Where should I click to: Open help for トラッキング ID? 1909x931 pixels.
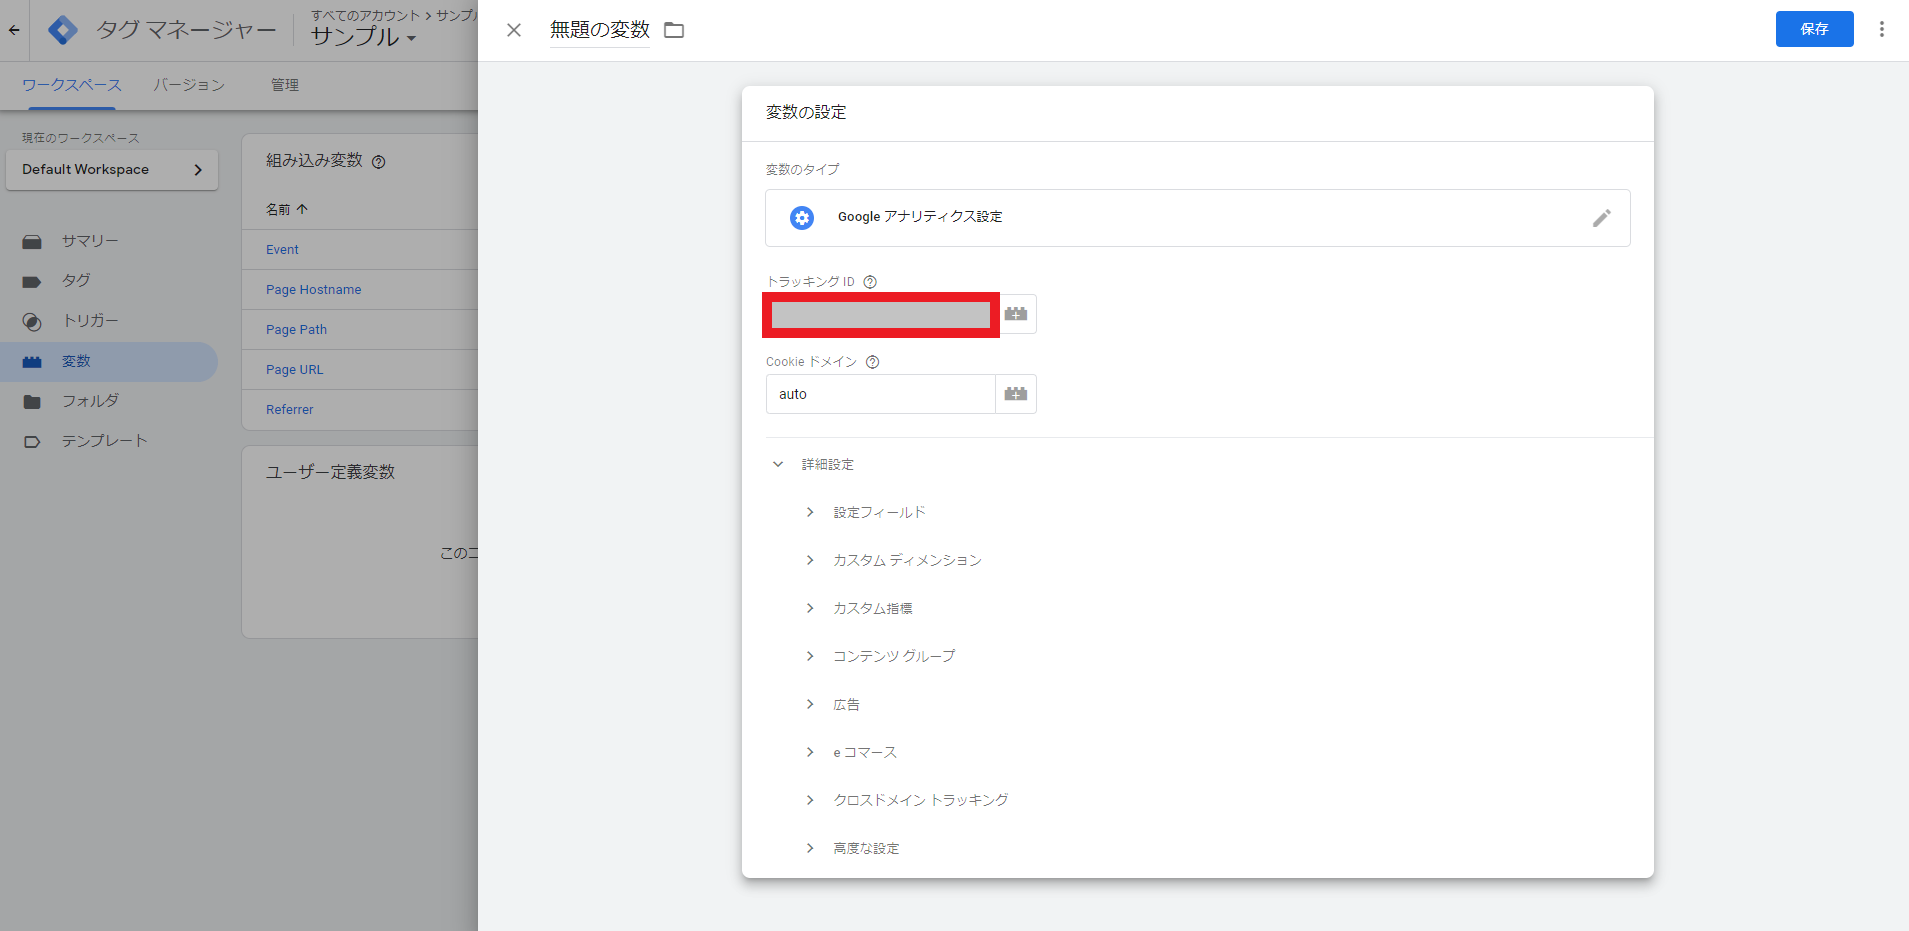[870, 282]
